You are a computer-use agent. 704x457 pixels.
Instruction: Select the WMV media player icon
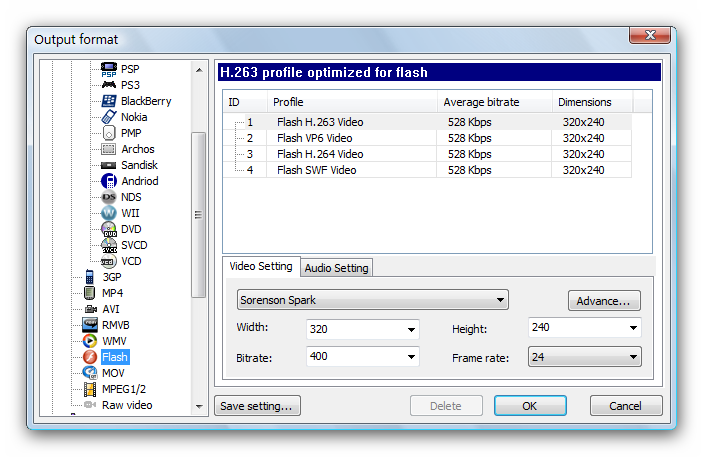coord(90,341)
